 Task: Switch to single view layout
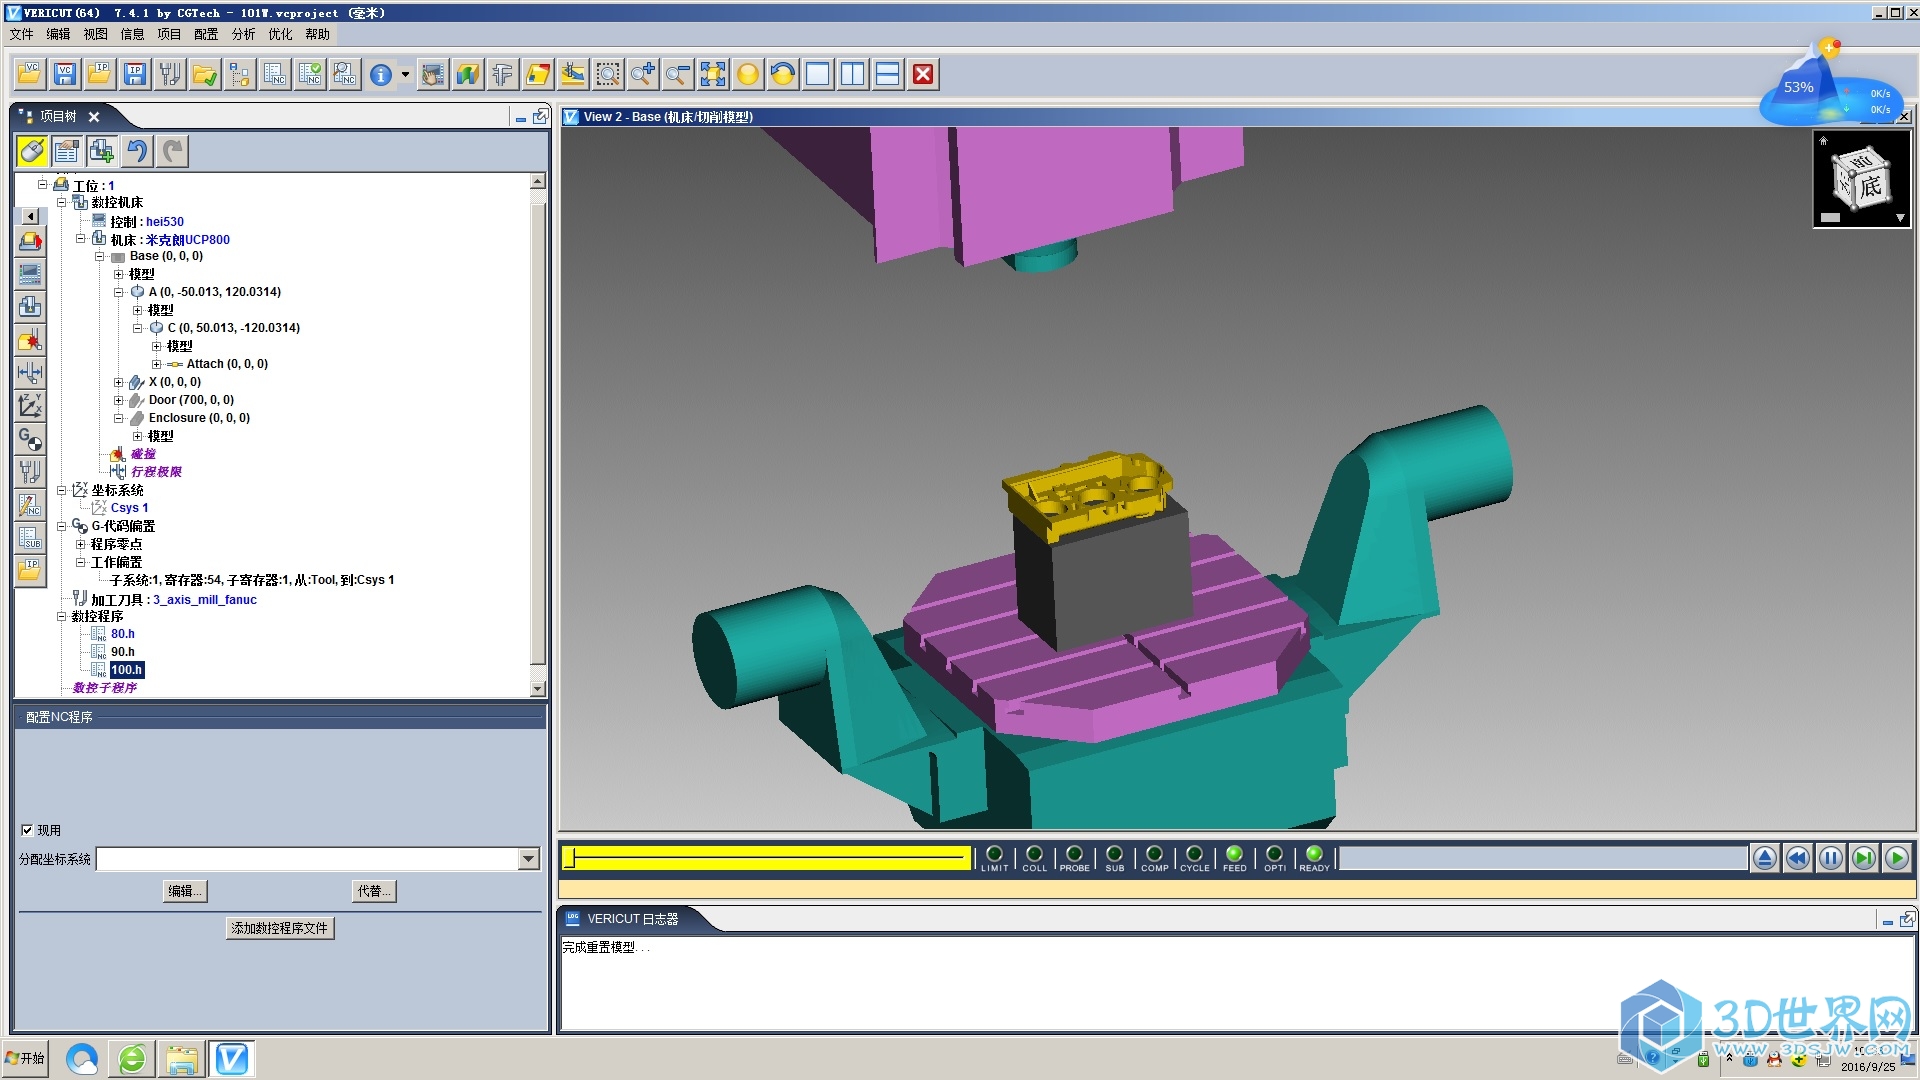click(818, 74)
